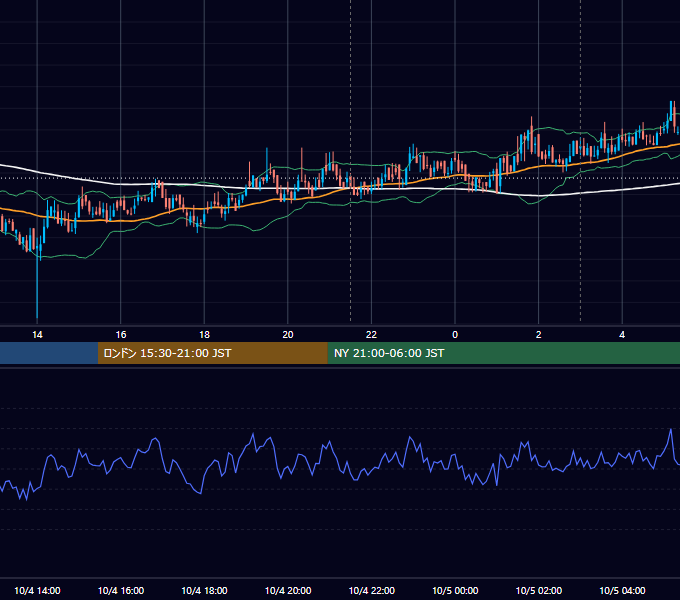
Task: Click the 10/4 20:00 time label
Action: pyautogui.click(x=288, y=590)
